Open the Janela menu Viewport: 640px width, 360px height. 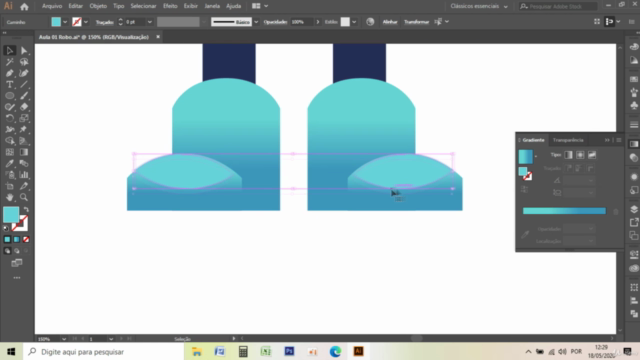click(212, 6)
